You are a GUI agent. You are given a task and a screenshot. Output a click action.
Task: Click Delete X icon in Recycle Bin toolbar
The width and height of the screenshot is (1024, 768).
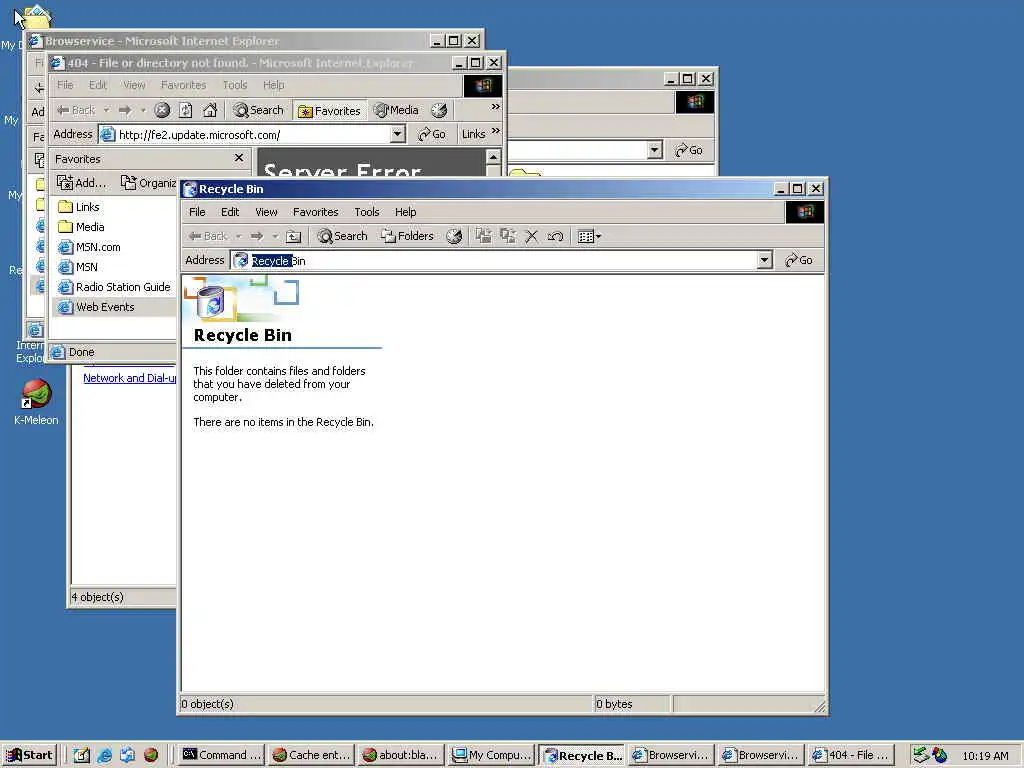tap(532, 236)
